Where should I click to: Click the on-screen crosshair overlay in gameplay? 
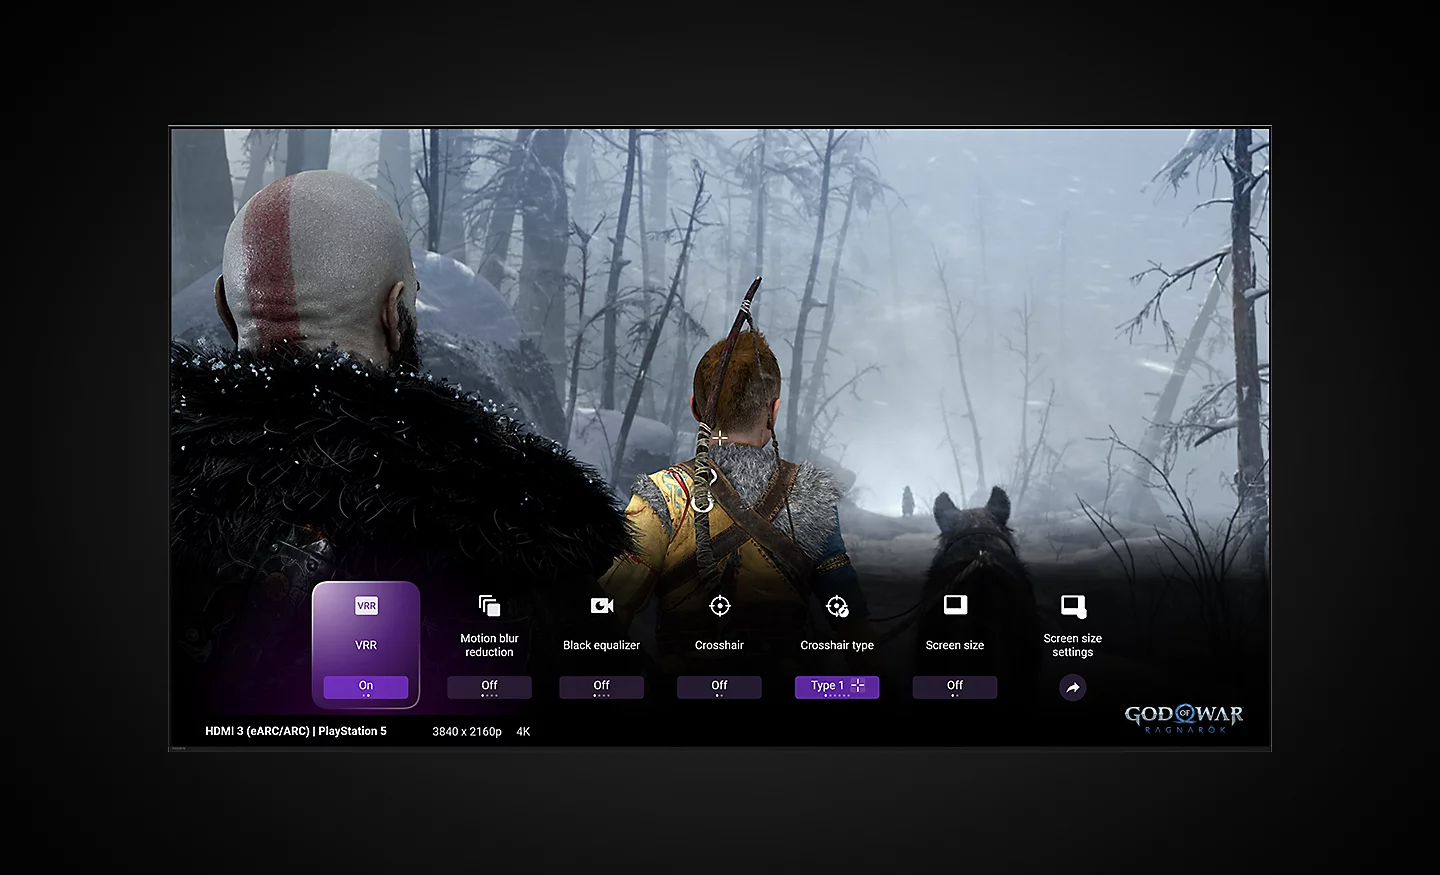(x=719, y=438)
